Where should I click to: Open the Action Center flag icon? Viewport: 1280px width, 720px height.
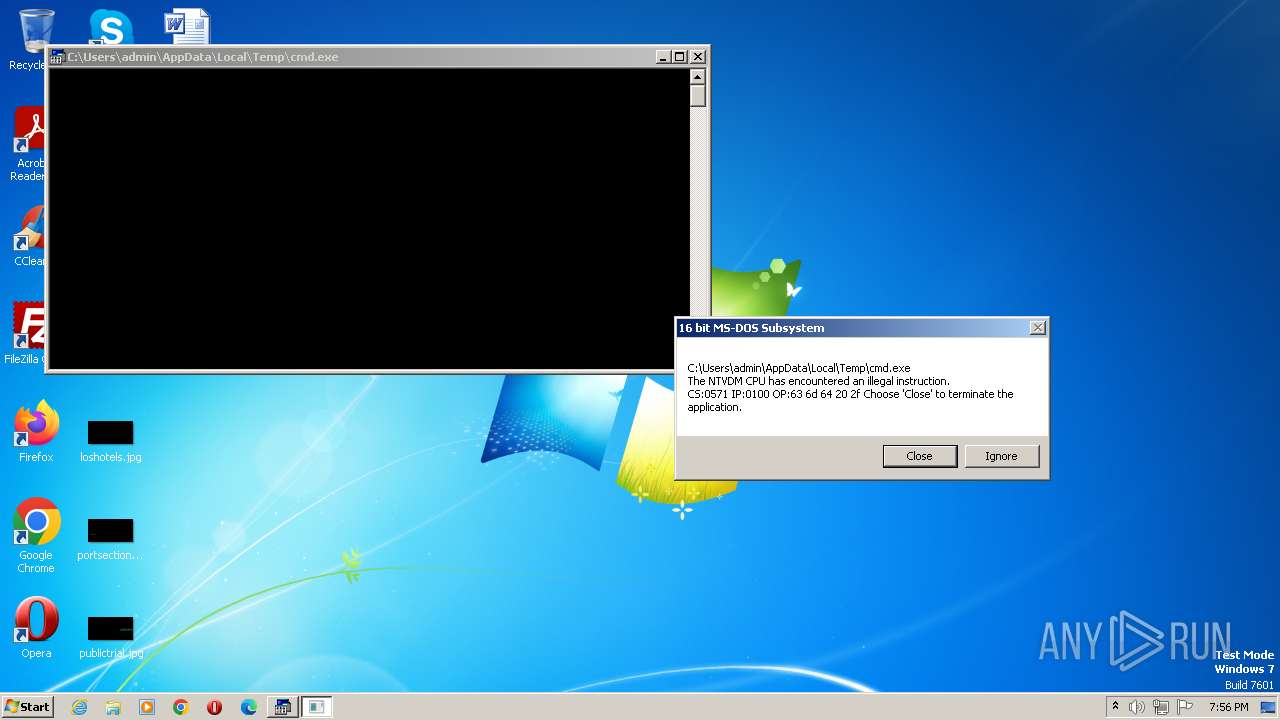[1183, 707]
